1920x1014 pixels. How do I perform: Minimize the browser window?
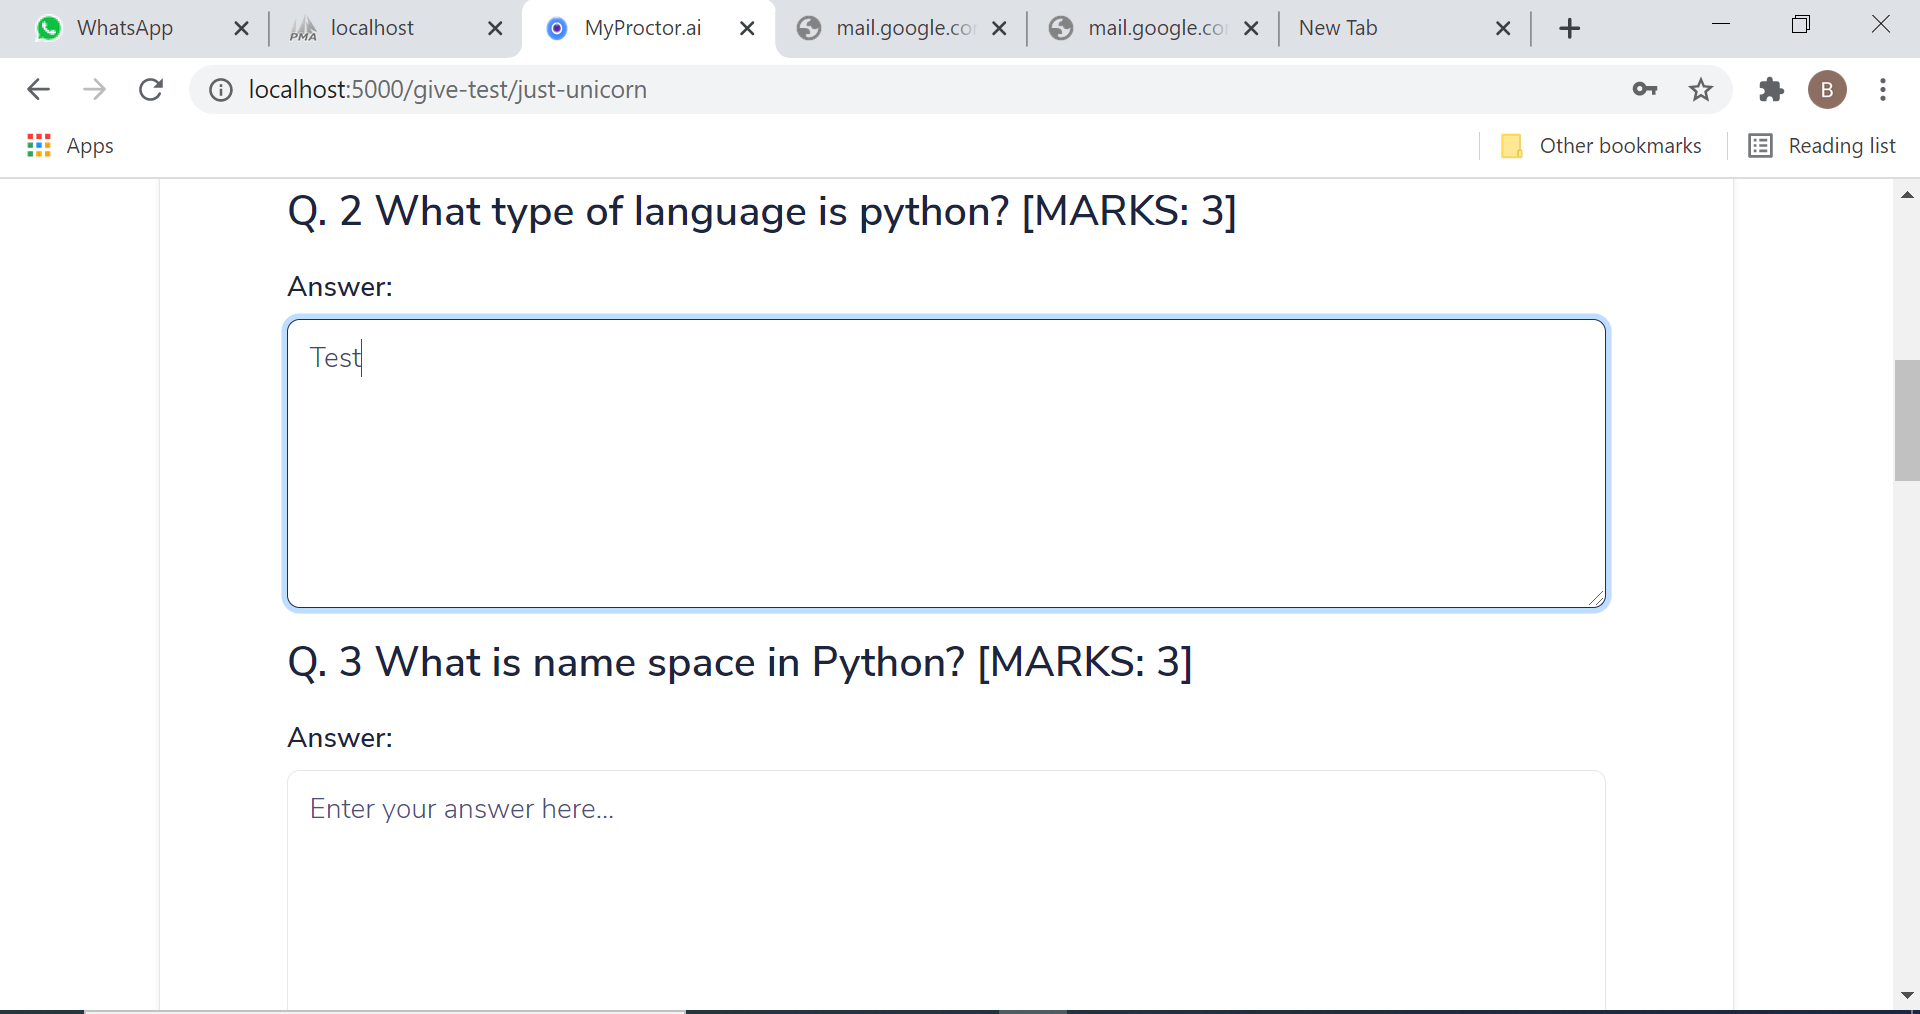1721,24
